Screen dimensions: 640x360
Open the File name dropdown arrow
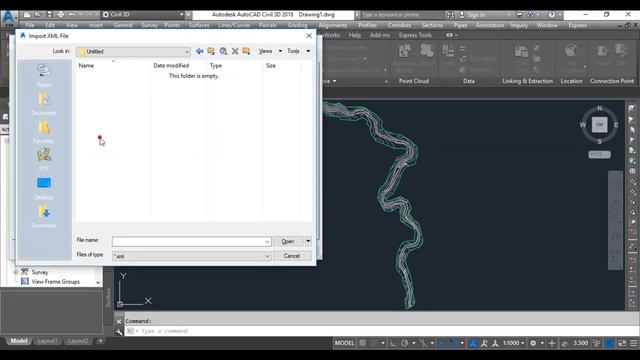tap(267, 242)
